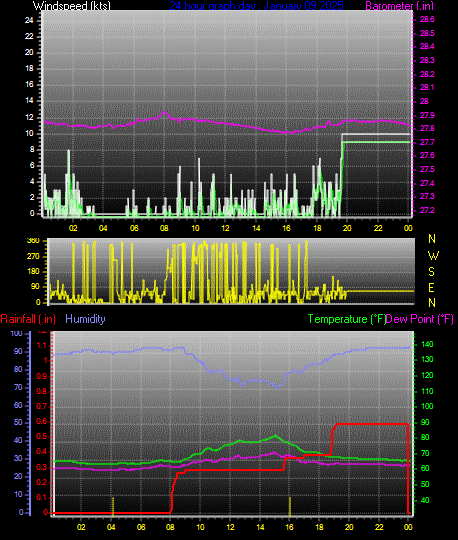458x540 pixels.
Task: Click the Windspeed (kts) axis title
Action: click(x=72, y=6)
